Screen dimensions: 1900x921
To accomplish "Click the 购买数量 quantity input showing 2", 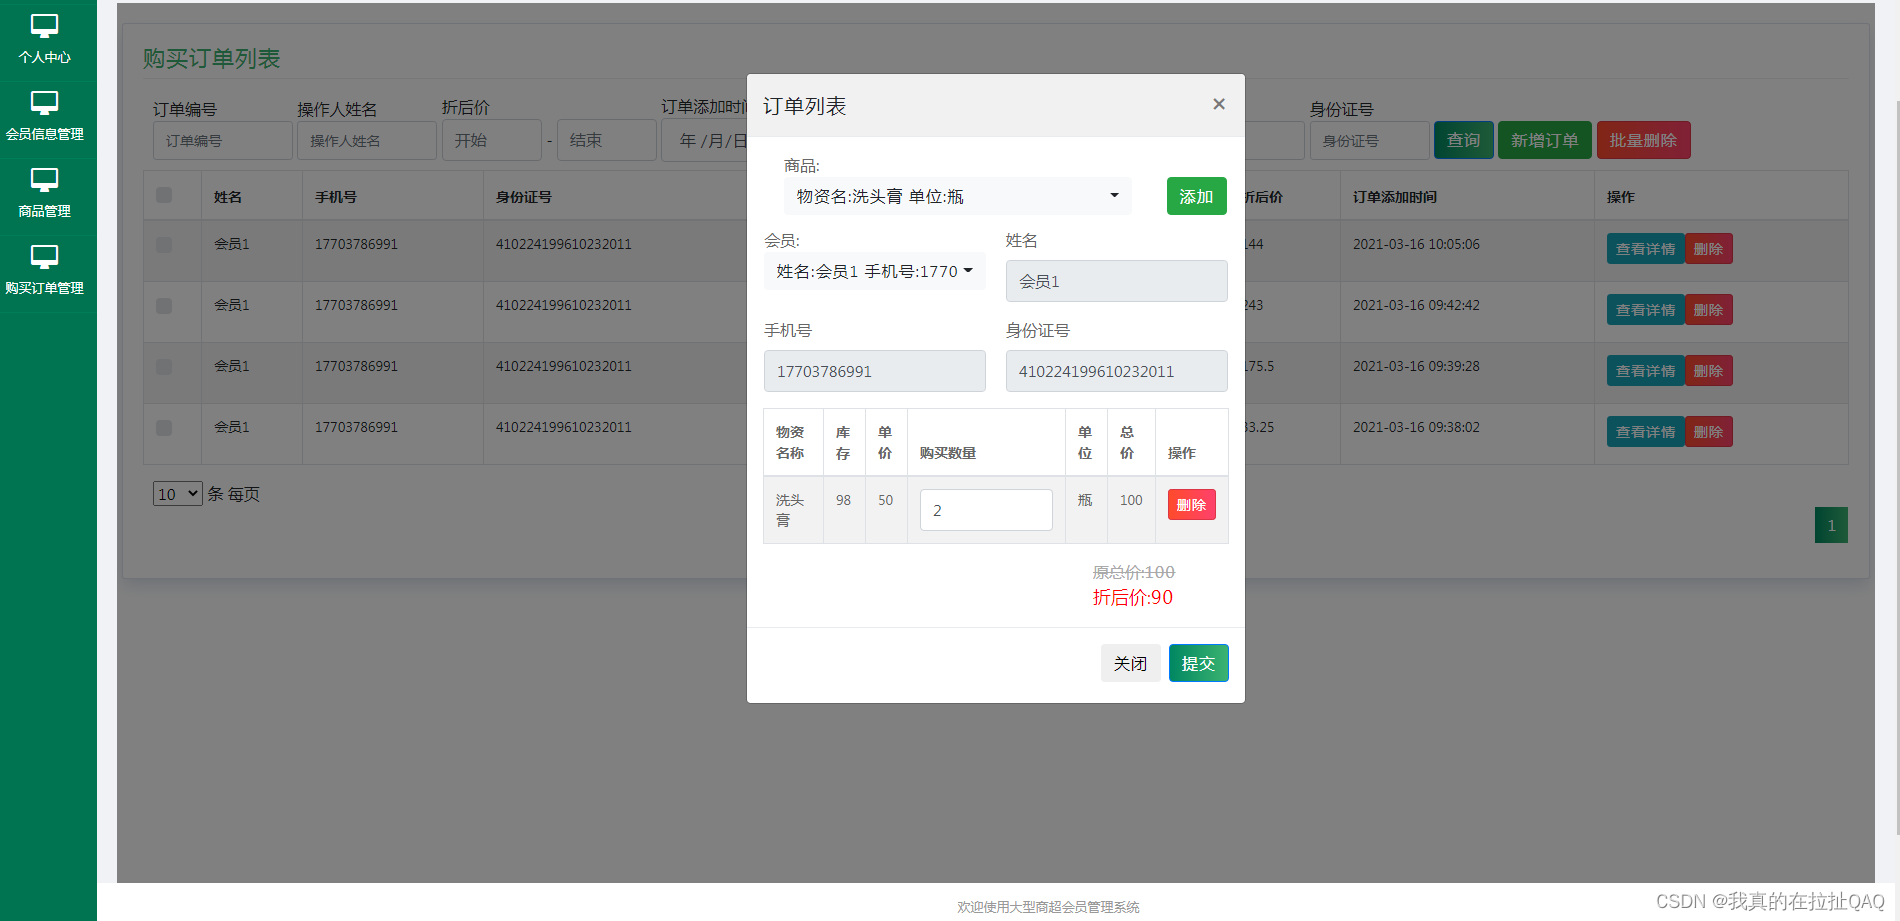I will 985,510.
